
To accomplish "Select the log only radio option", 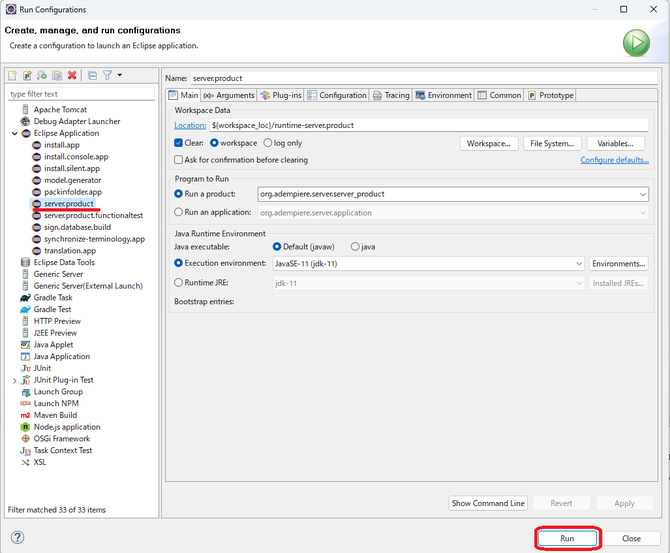I will click(267, 143).
